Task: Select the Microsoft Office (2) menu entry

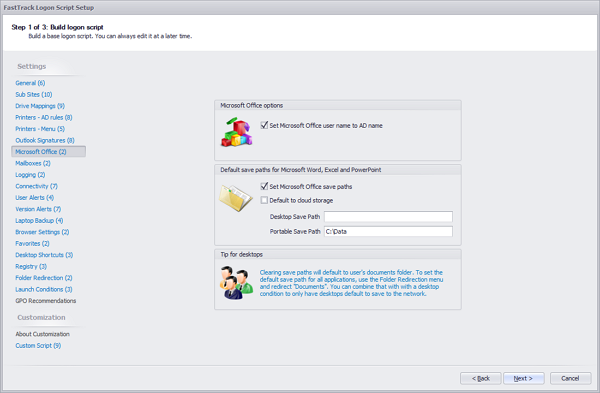Action: (x=49, y=152)
